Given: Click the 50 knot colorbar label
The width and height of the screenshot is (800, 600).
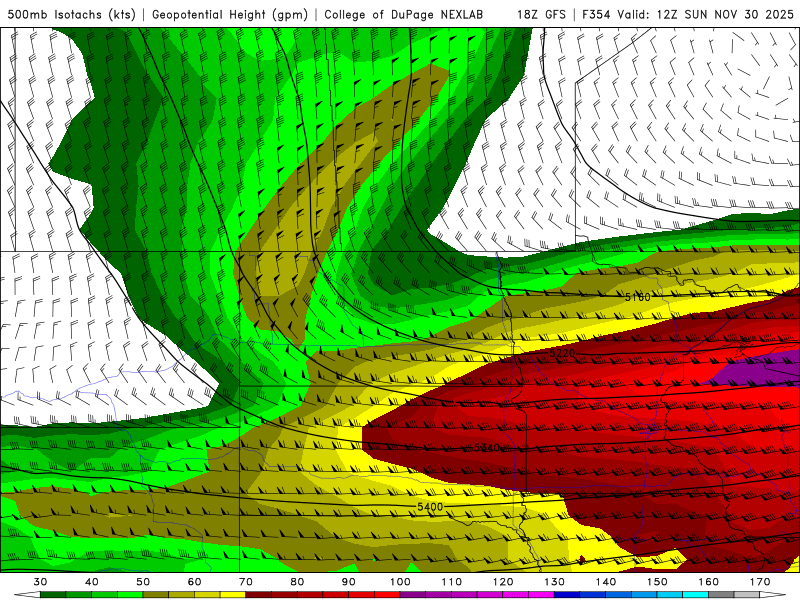Looking at the screenshot, I should click(x=143, y=582).
